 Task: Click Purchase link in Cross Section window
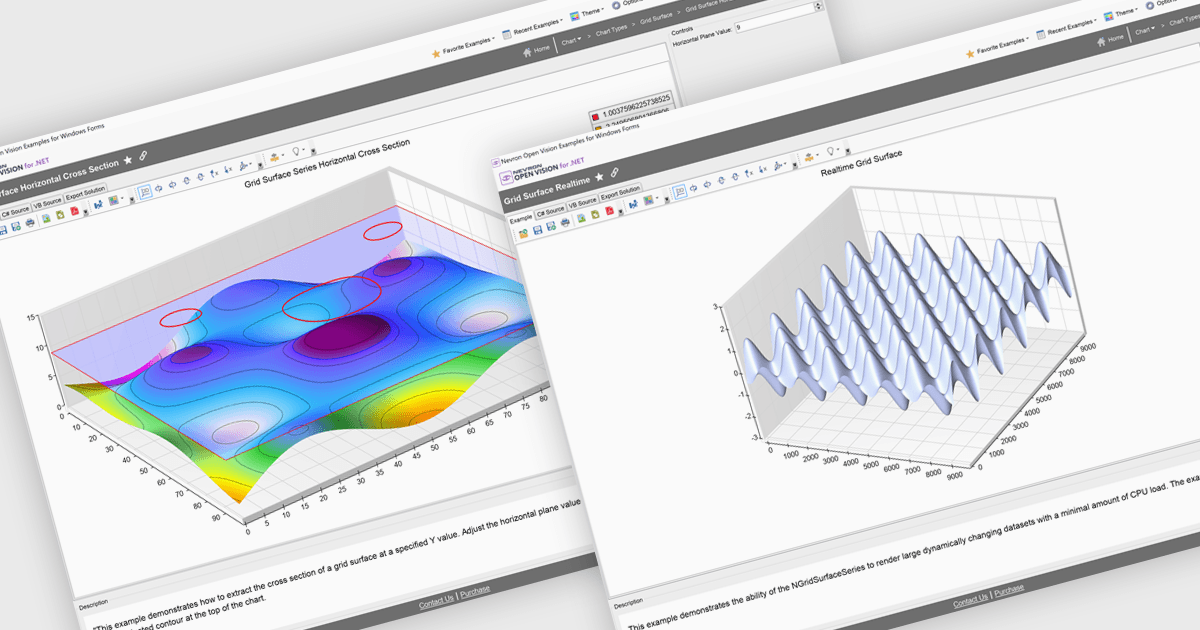coord(475,591)
